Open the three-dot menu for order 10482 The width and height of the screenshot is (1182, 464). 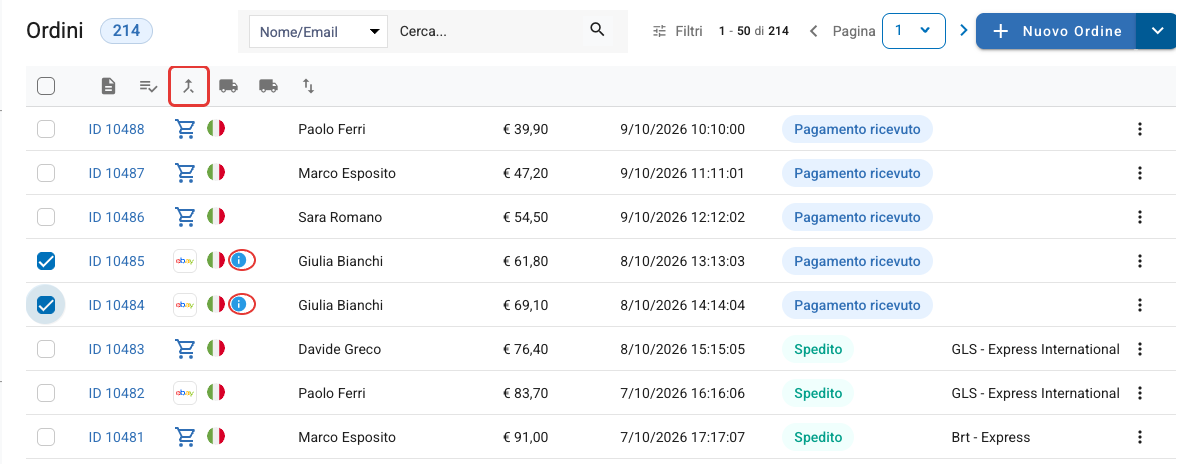[x=1140, y=393]
